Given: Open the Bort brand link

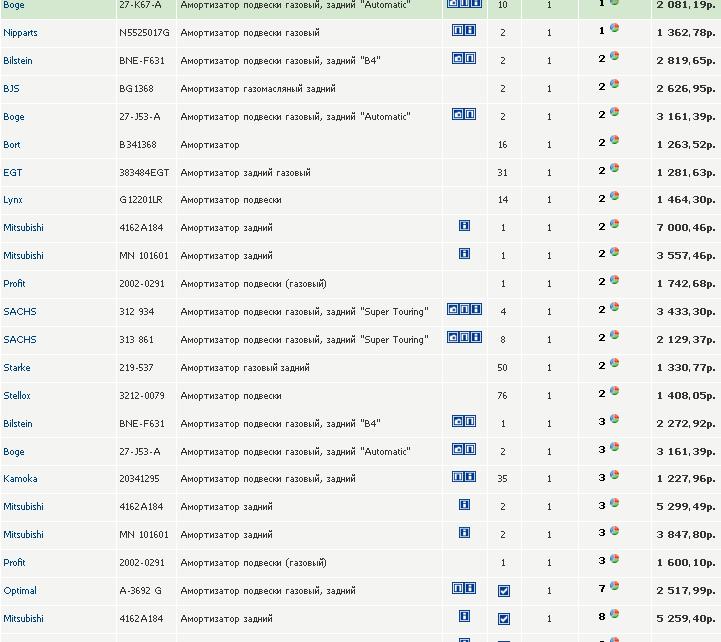Looking at the screenshot, I should [x=12, y=144].
